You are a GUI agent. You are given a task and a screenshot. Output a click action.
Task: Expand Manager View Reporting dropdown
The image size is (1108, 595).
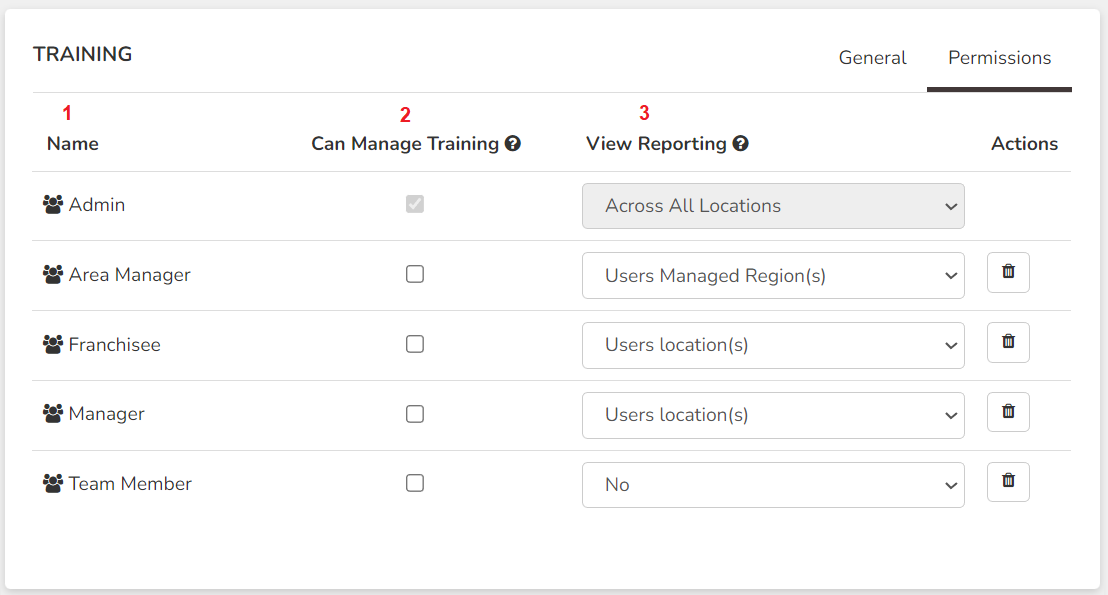[x=773, y=415]
